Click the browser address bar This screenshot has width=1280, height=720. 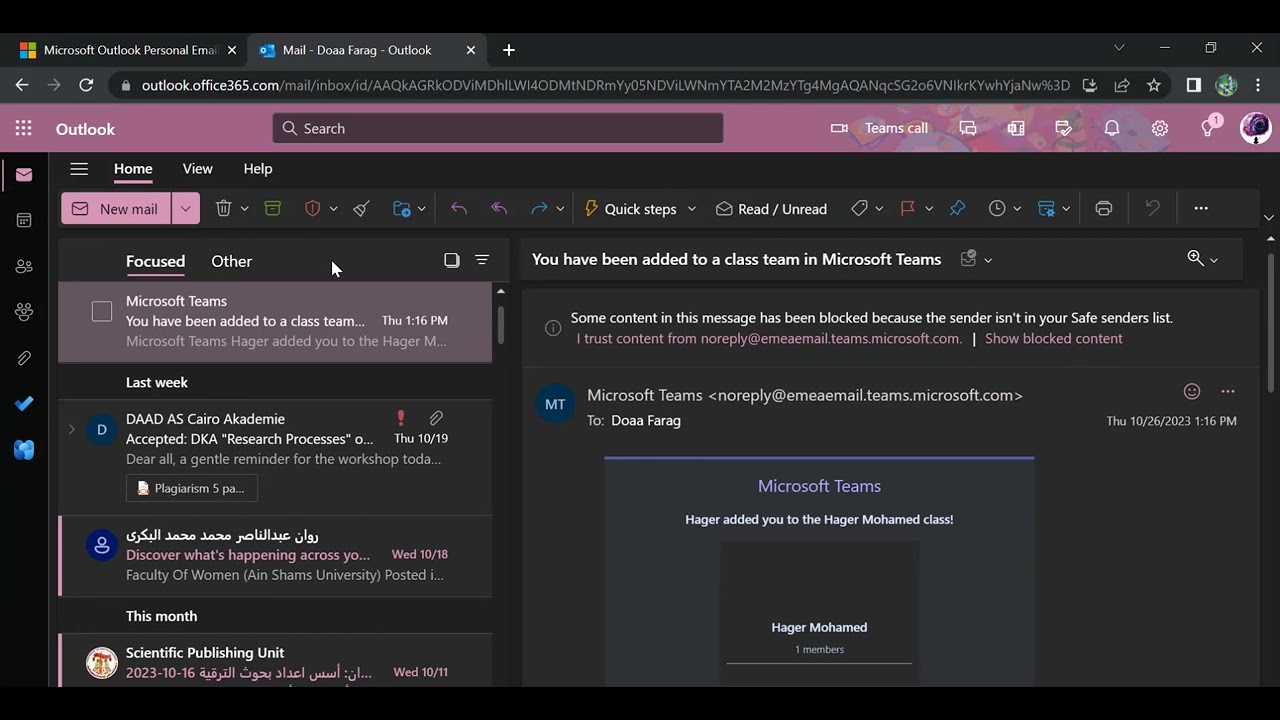pyautogui.click(x=606, y=86)
